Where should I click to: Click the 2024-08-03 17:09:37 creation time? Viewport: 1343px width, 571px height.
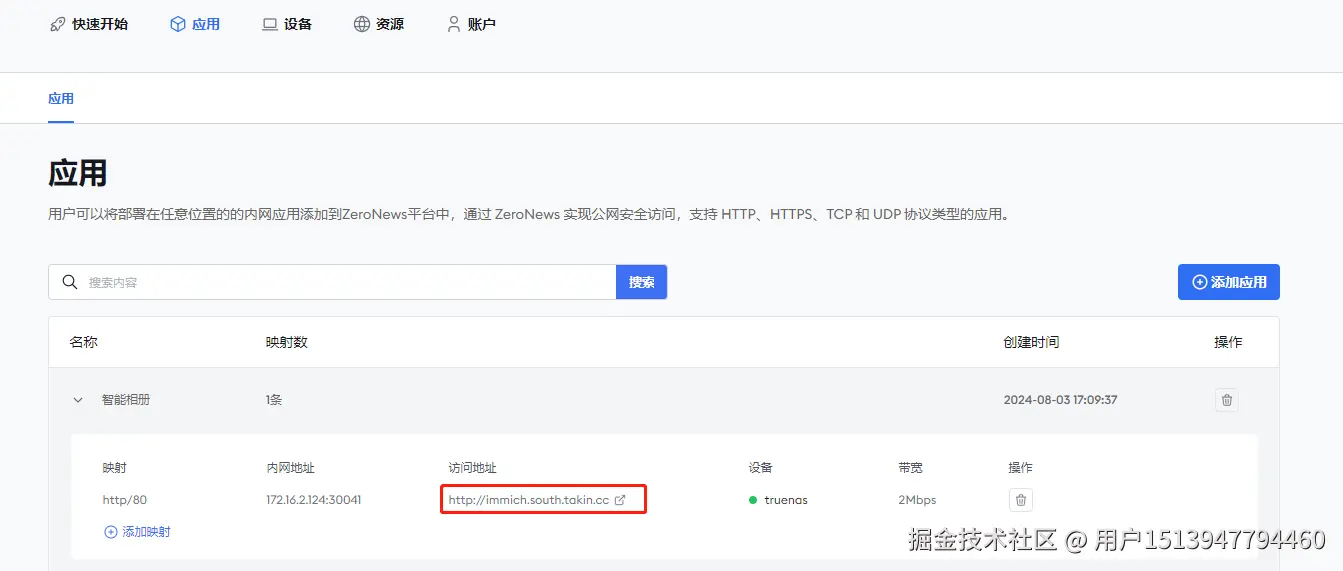point(1060,400)
